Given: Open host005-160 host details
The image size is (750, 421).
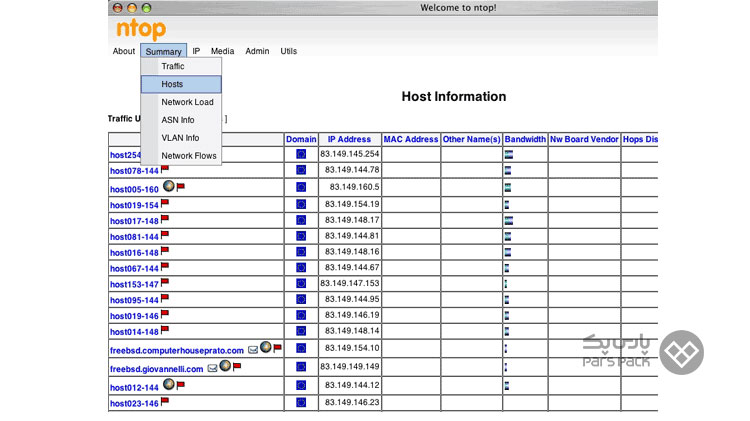Looking at the screenshot, I should (134, 189).
